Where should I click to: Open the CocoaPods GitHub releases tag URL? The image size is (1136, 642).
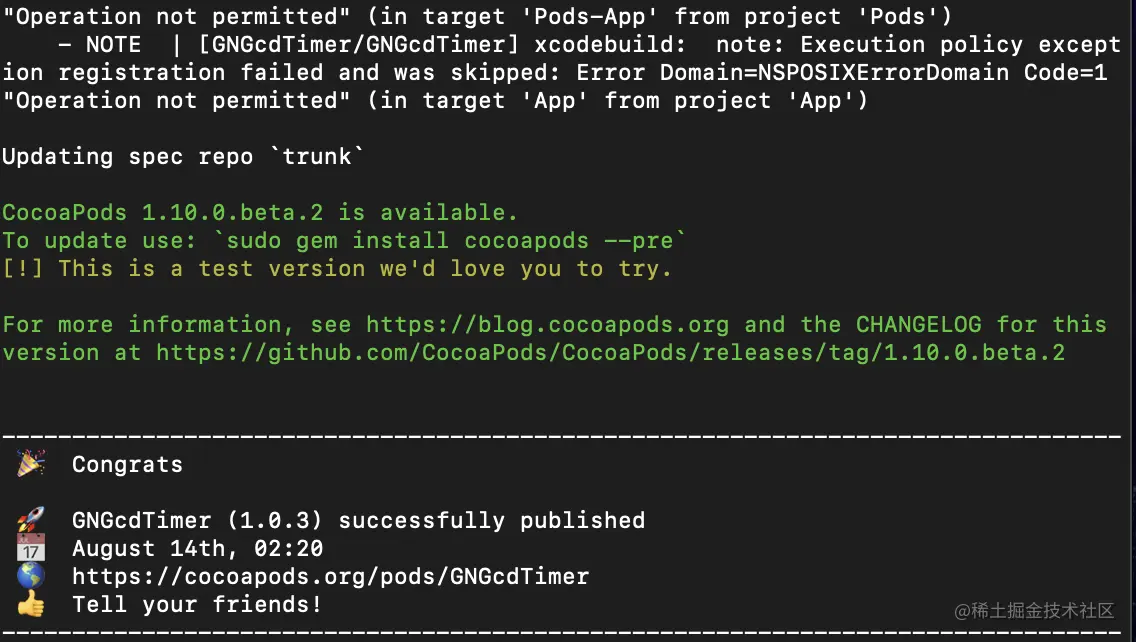point(610,353)
